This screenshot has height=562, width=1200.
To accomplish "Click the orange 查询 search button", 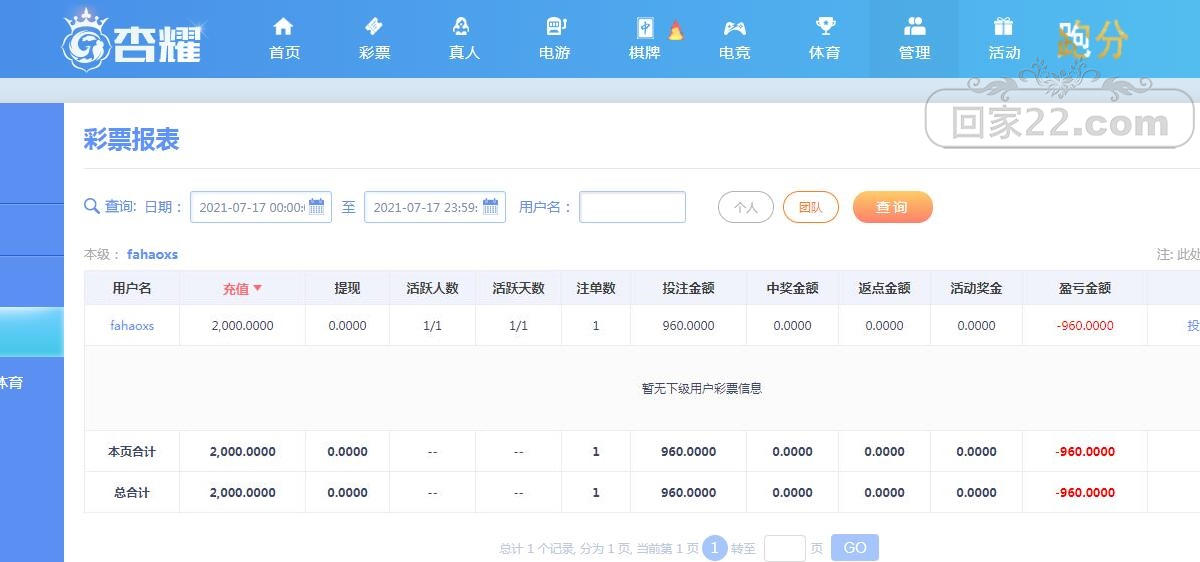I will [893, 207].
